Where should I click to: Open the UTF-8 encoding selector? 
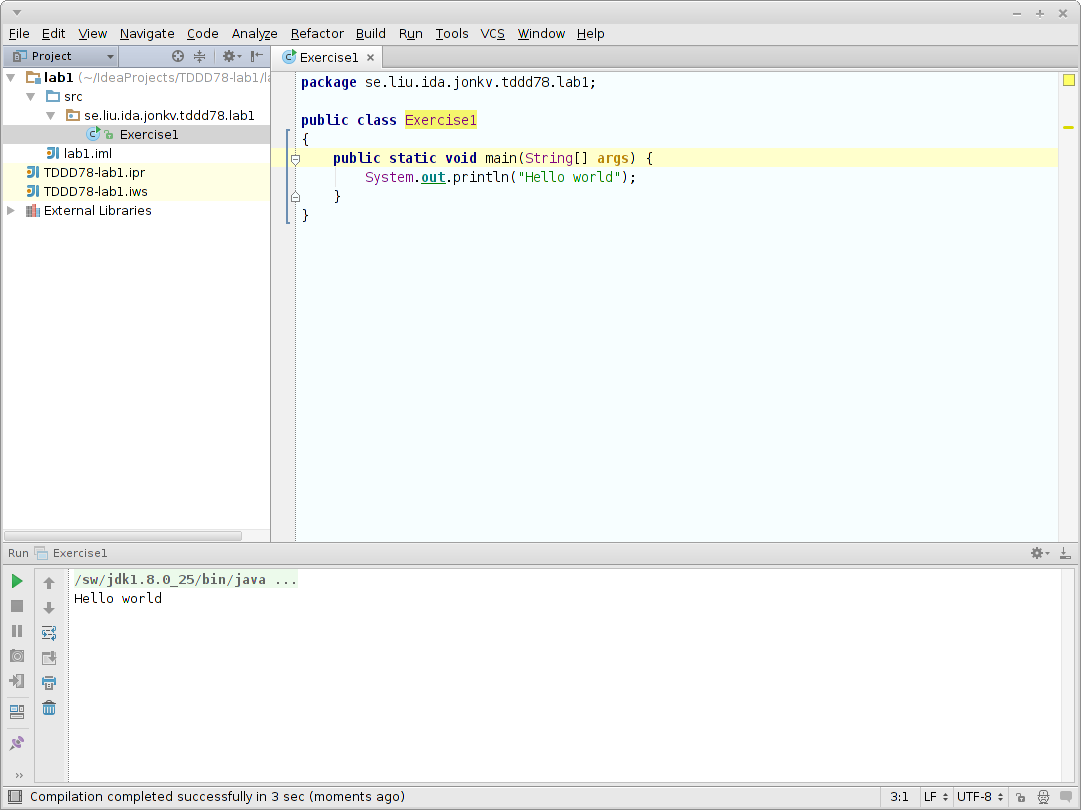979,797
